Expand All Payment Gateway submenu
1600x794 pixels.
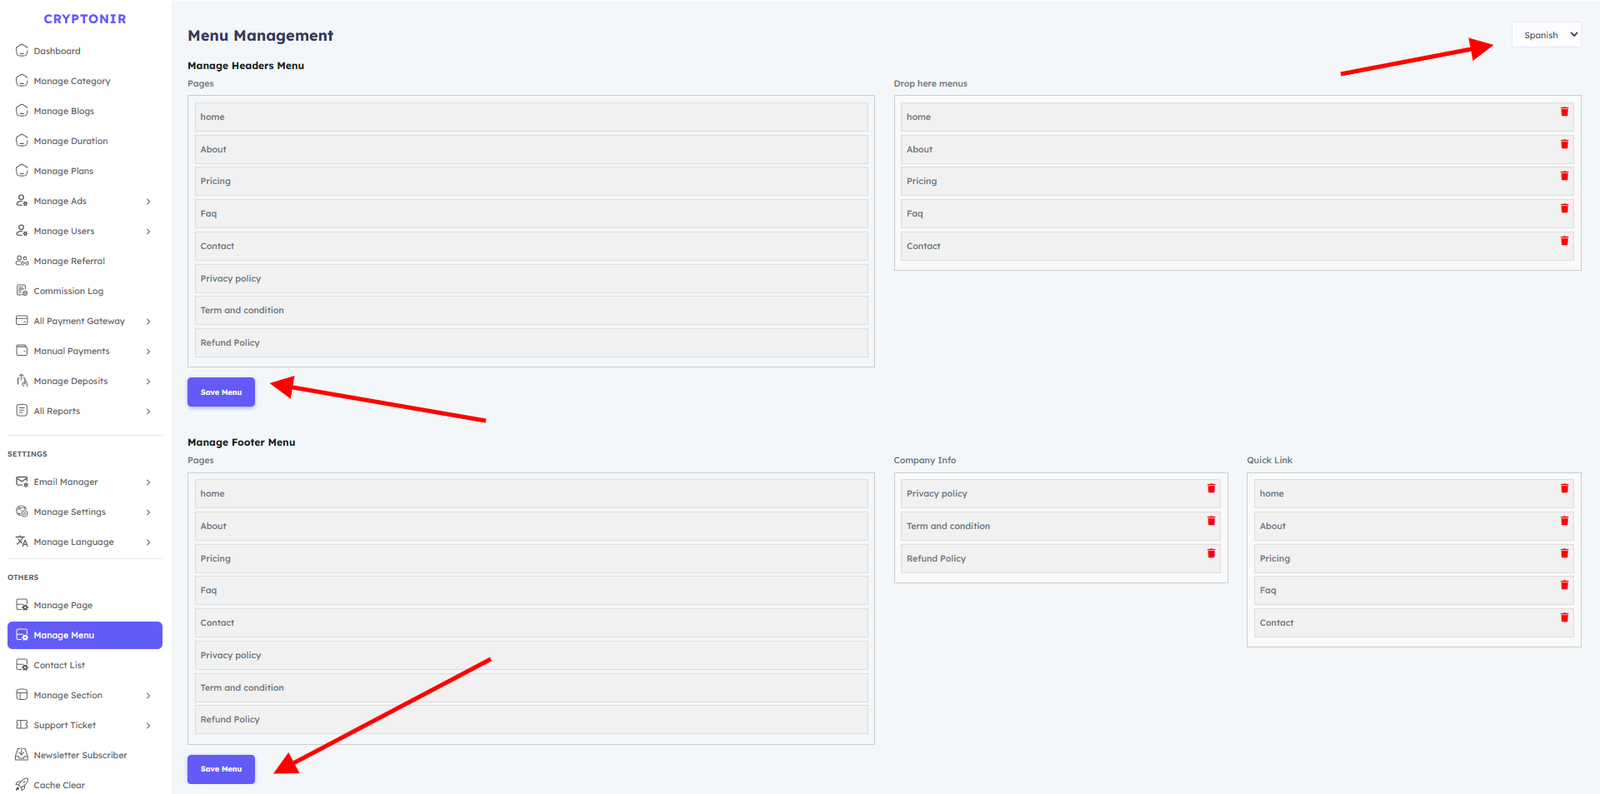[x=148, y=322]
